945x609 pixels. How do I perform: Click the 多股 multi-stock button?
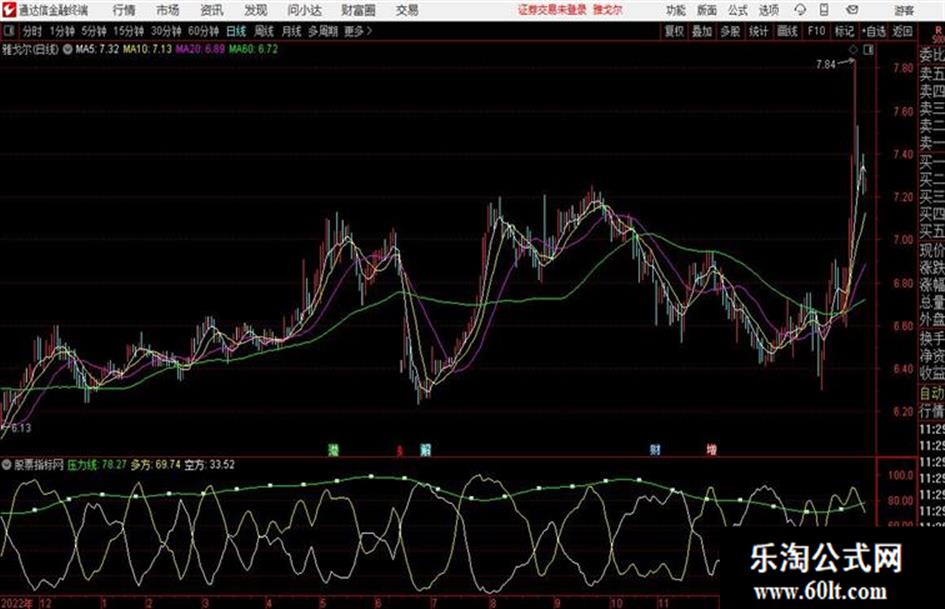tap(730, 31)
